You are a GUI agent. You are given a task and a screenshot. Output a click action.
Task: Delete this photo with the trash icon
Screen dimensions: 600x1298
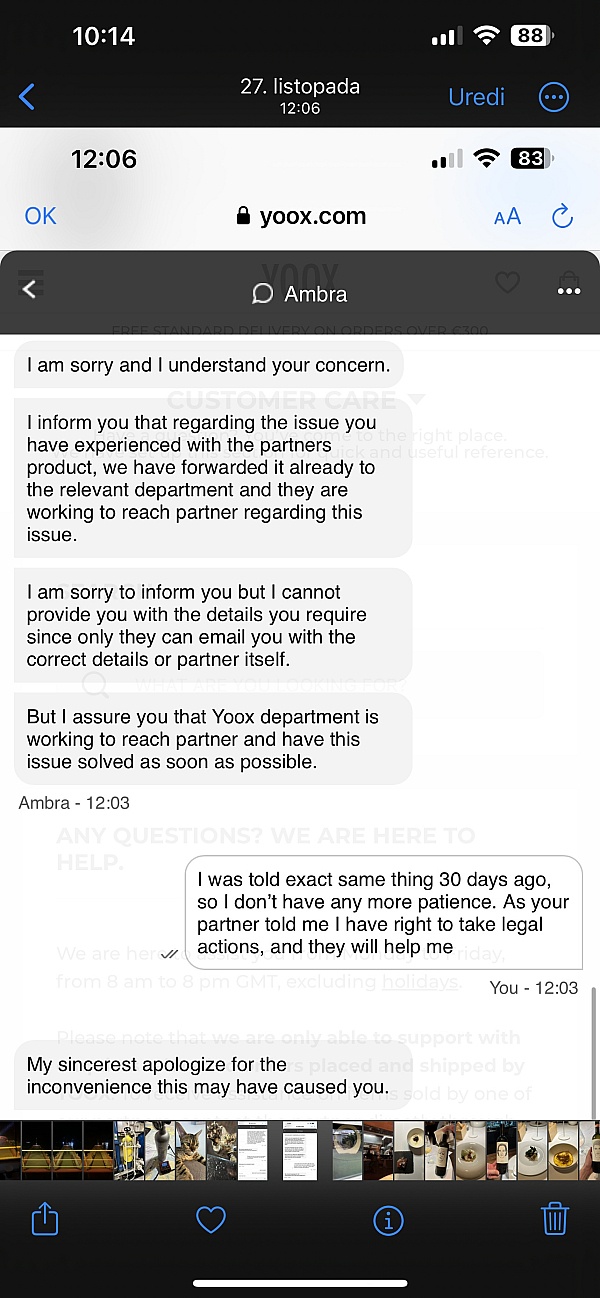(555, 1219)
